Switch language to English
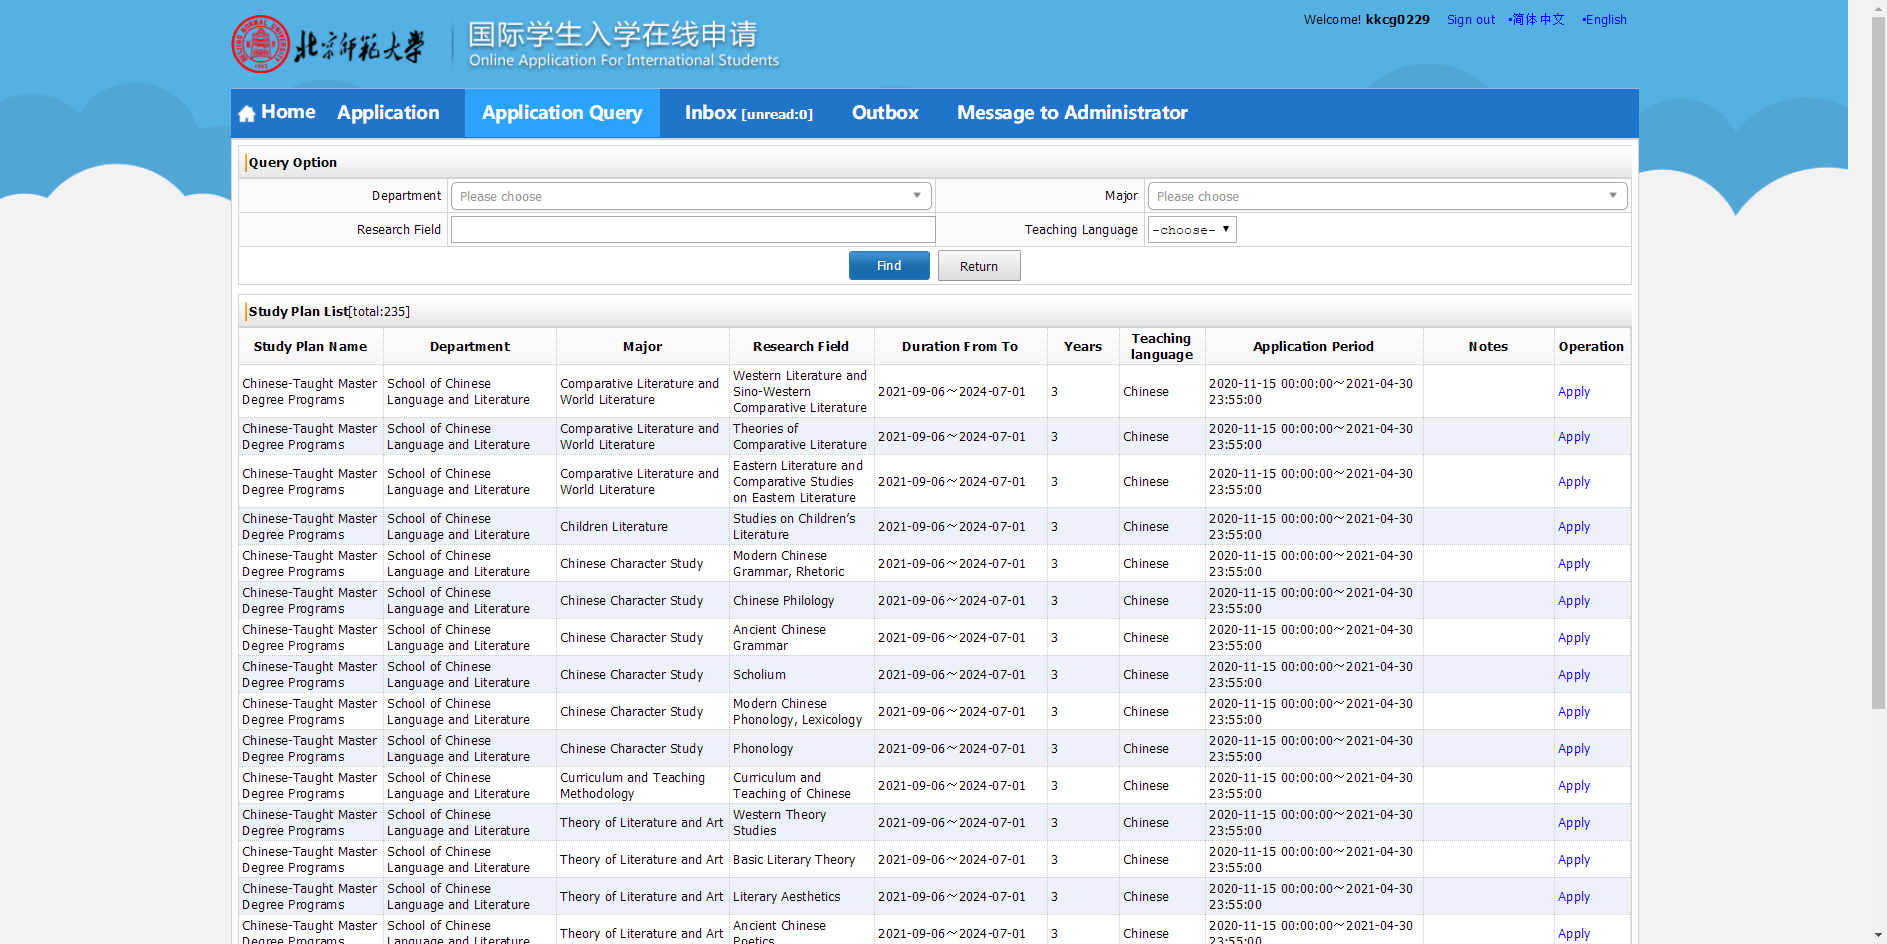1887x944 pixels. click(1605, 20)
